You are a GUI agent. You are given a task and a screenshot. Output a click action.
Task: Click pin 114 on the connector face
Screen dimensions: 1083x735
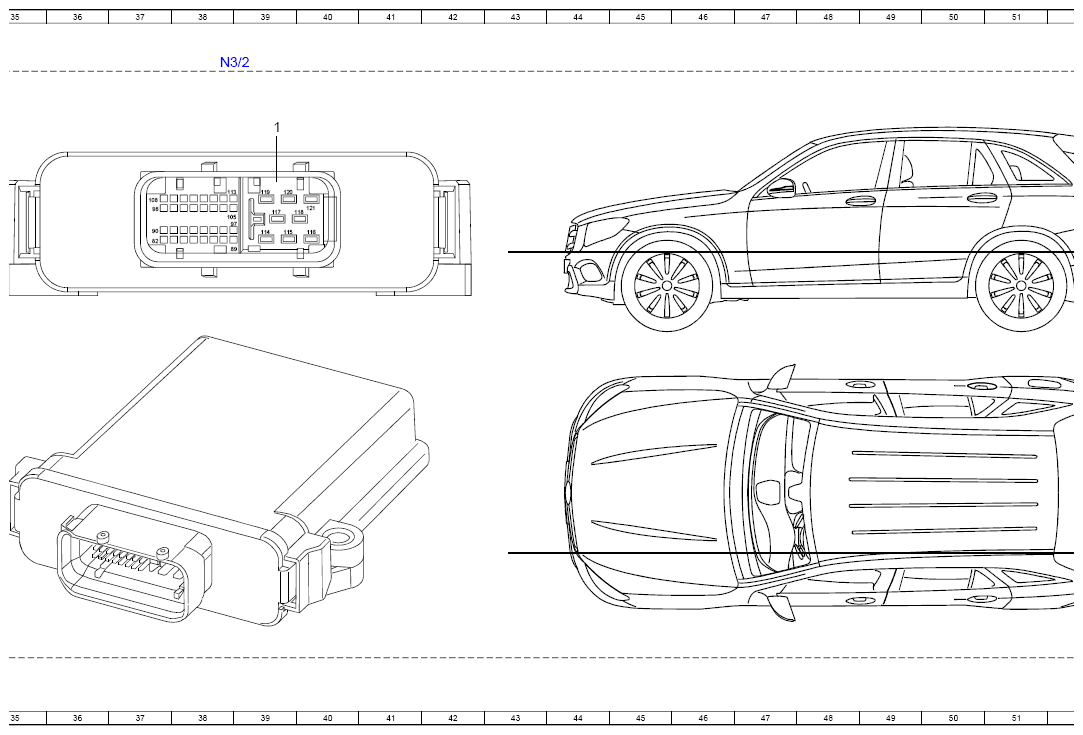pos(266,238)
